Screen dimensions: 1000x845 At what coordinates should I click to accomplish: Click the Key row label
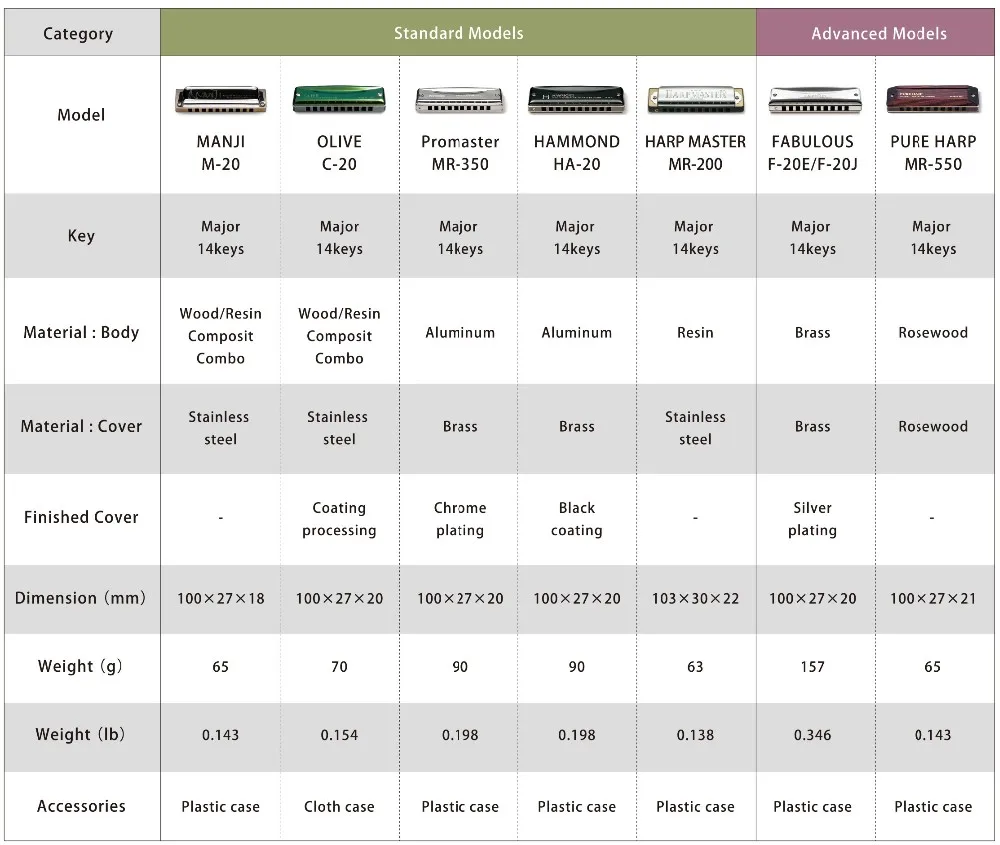pyautogui.click(x=81, y=235)
